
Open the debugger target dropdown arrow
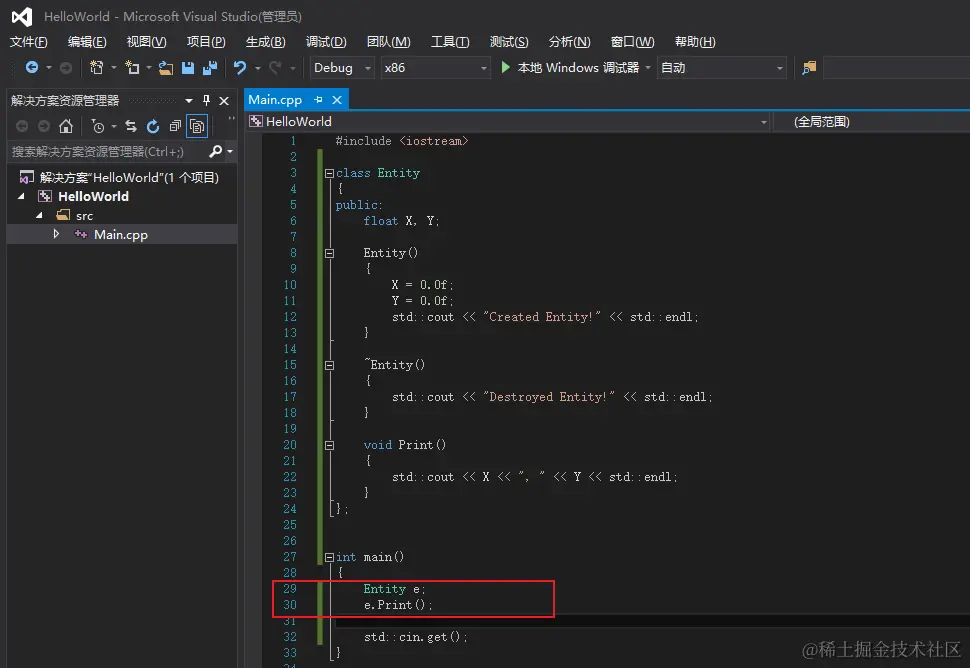point(648,67)
